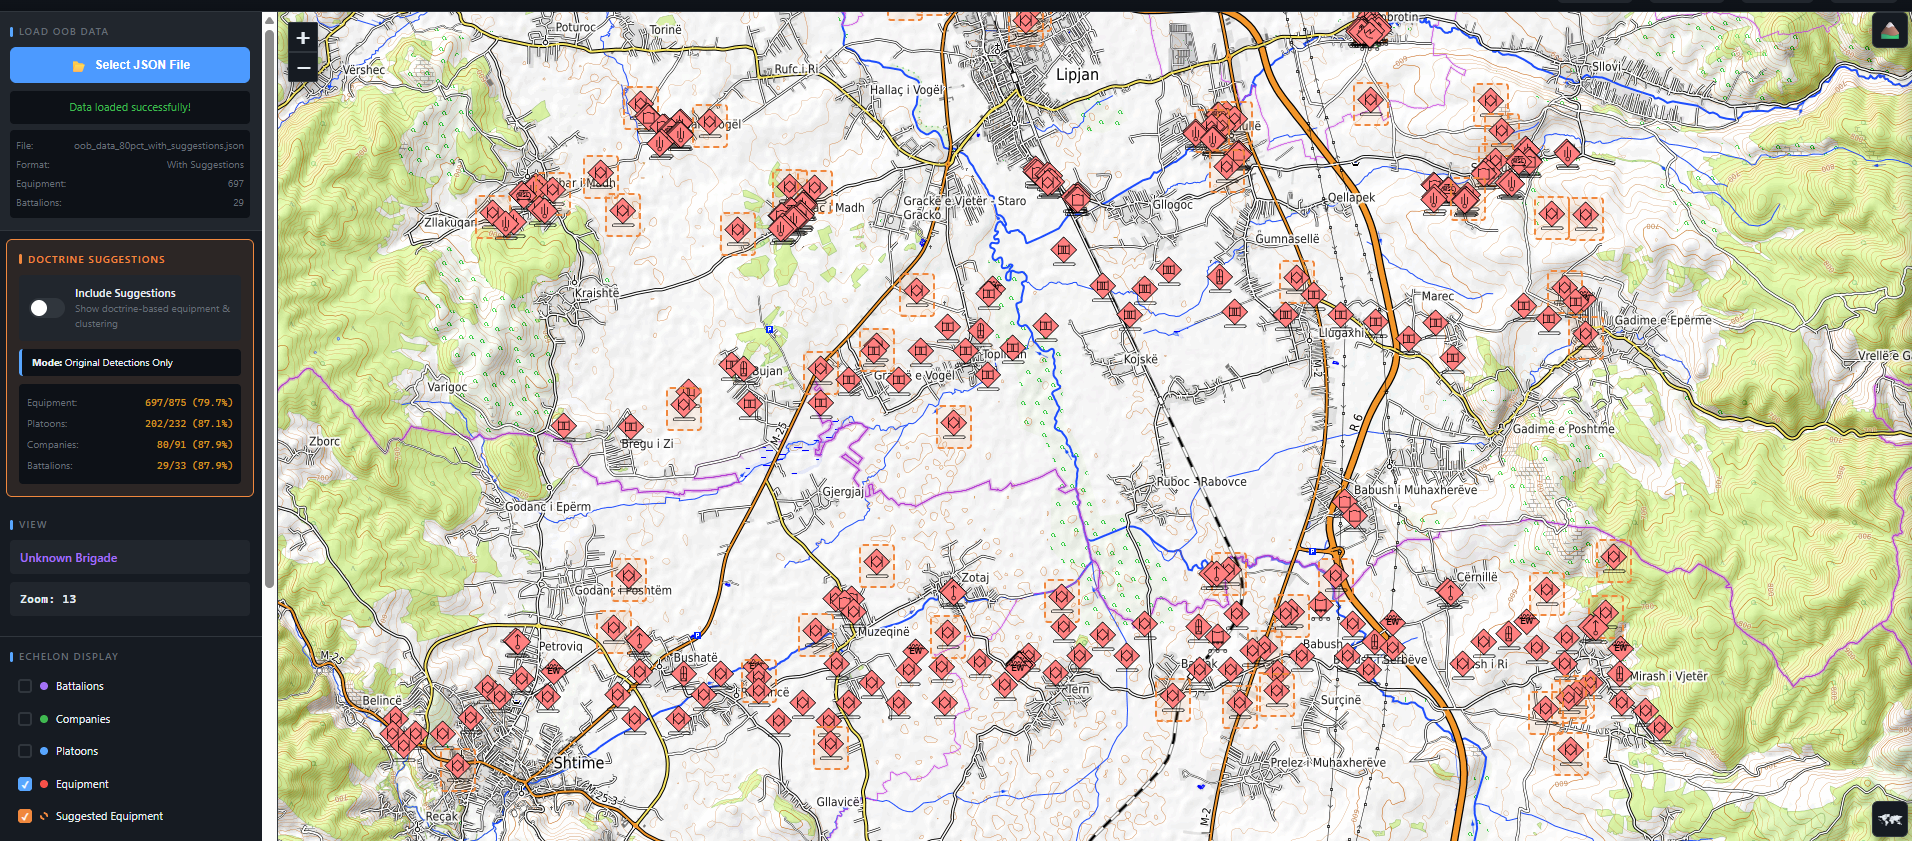Image resolution: width=1912 pixels, height=841 pixels.
Task: Click the purple Battalions color dot
Action: coord(44,686)
